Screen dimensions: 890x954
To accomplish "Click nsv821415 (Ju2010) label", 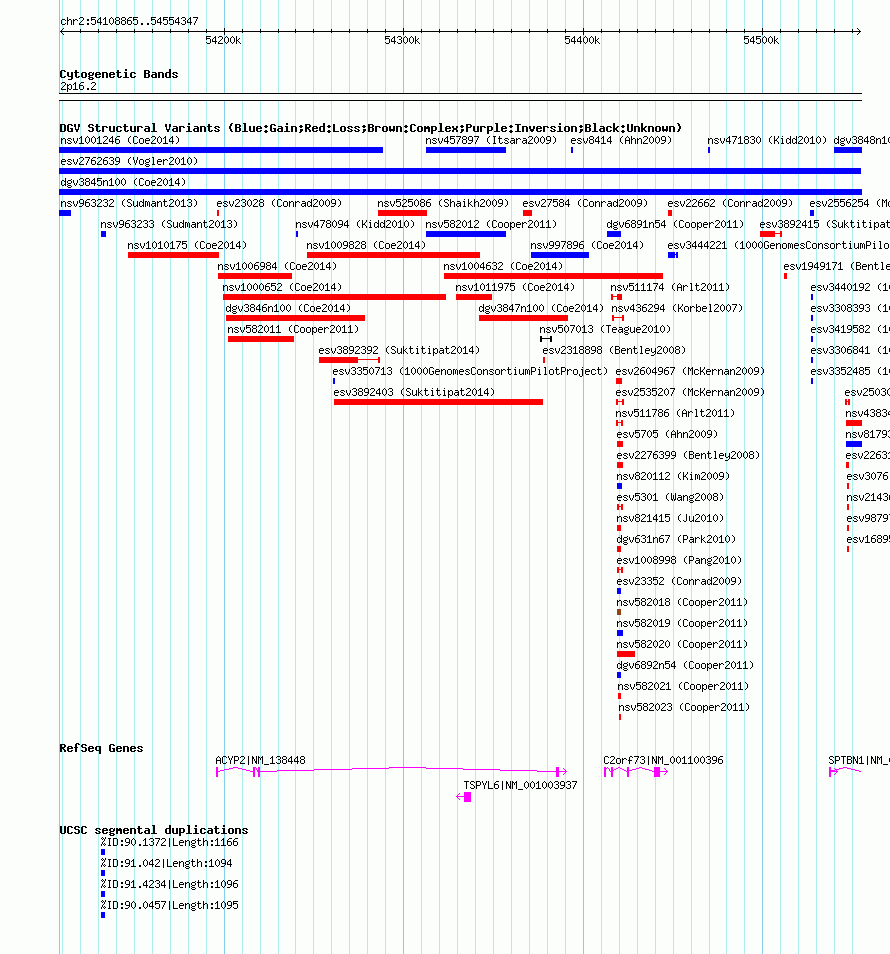I will [670, 518].
